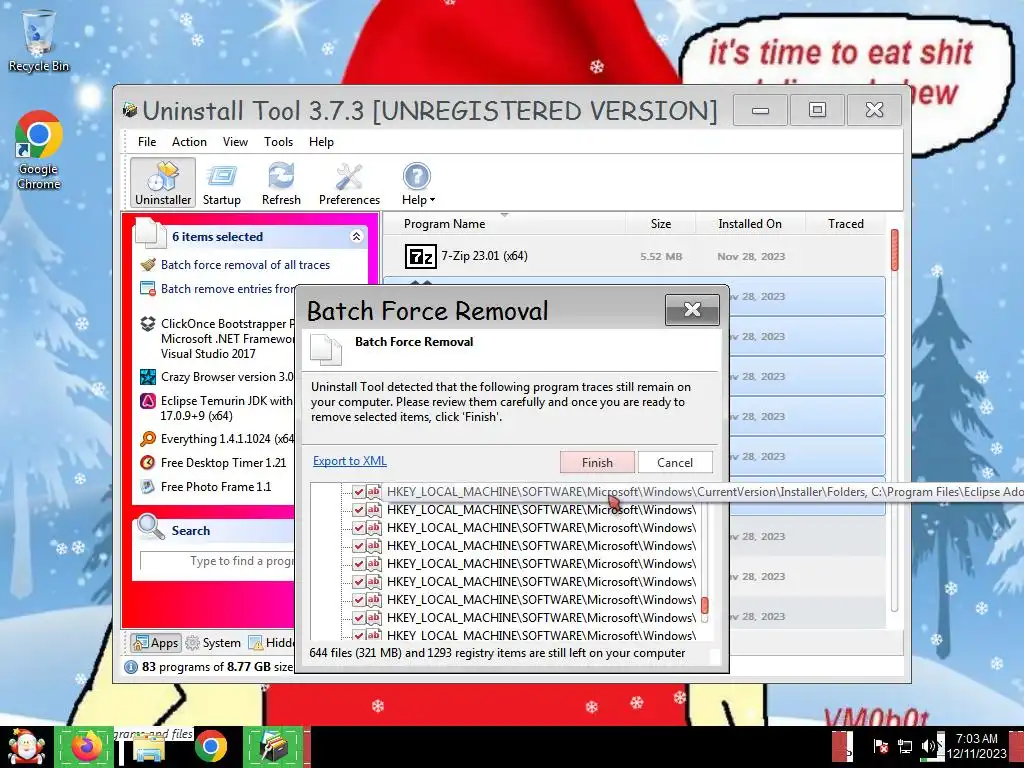The height and width of the screenshot is (768, 1024).
Task: Open Google Chrome desktop shortcut
Action: (x=39, y=150)
